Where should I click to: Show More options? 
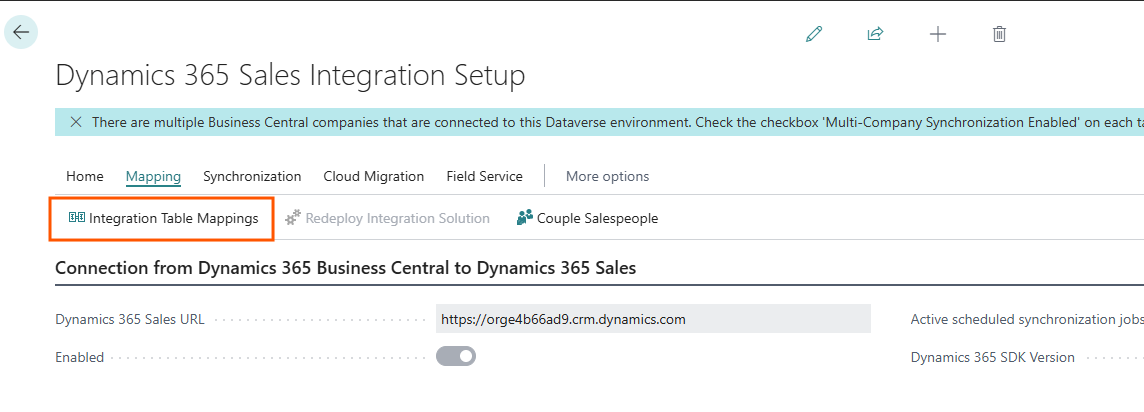[x=607, y=176]
